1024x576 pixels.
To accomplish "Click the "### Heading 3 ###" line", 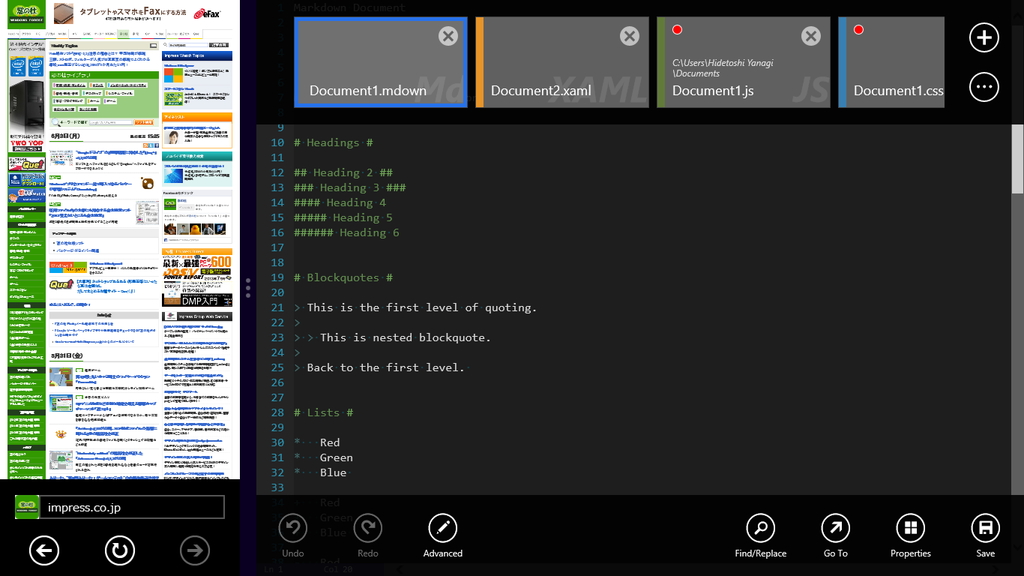I will (x=349, y=187).
